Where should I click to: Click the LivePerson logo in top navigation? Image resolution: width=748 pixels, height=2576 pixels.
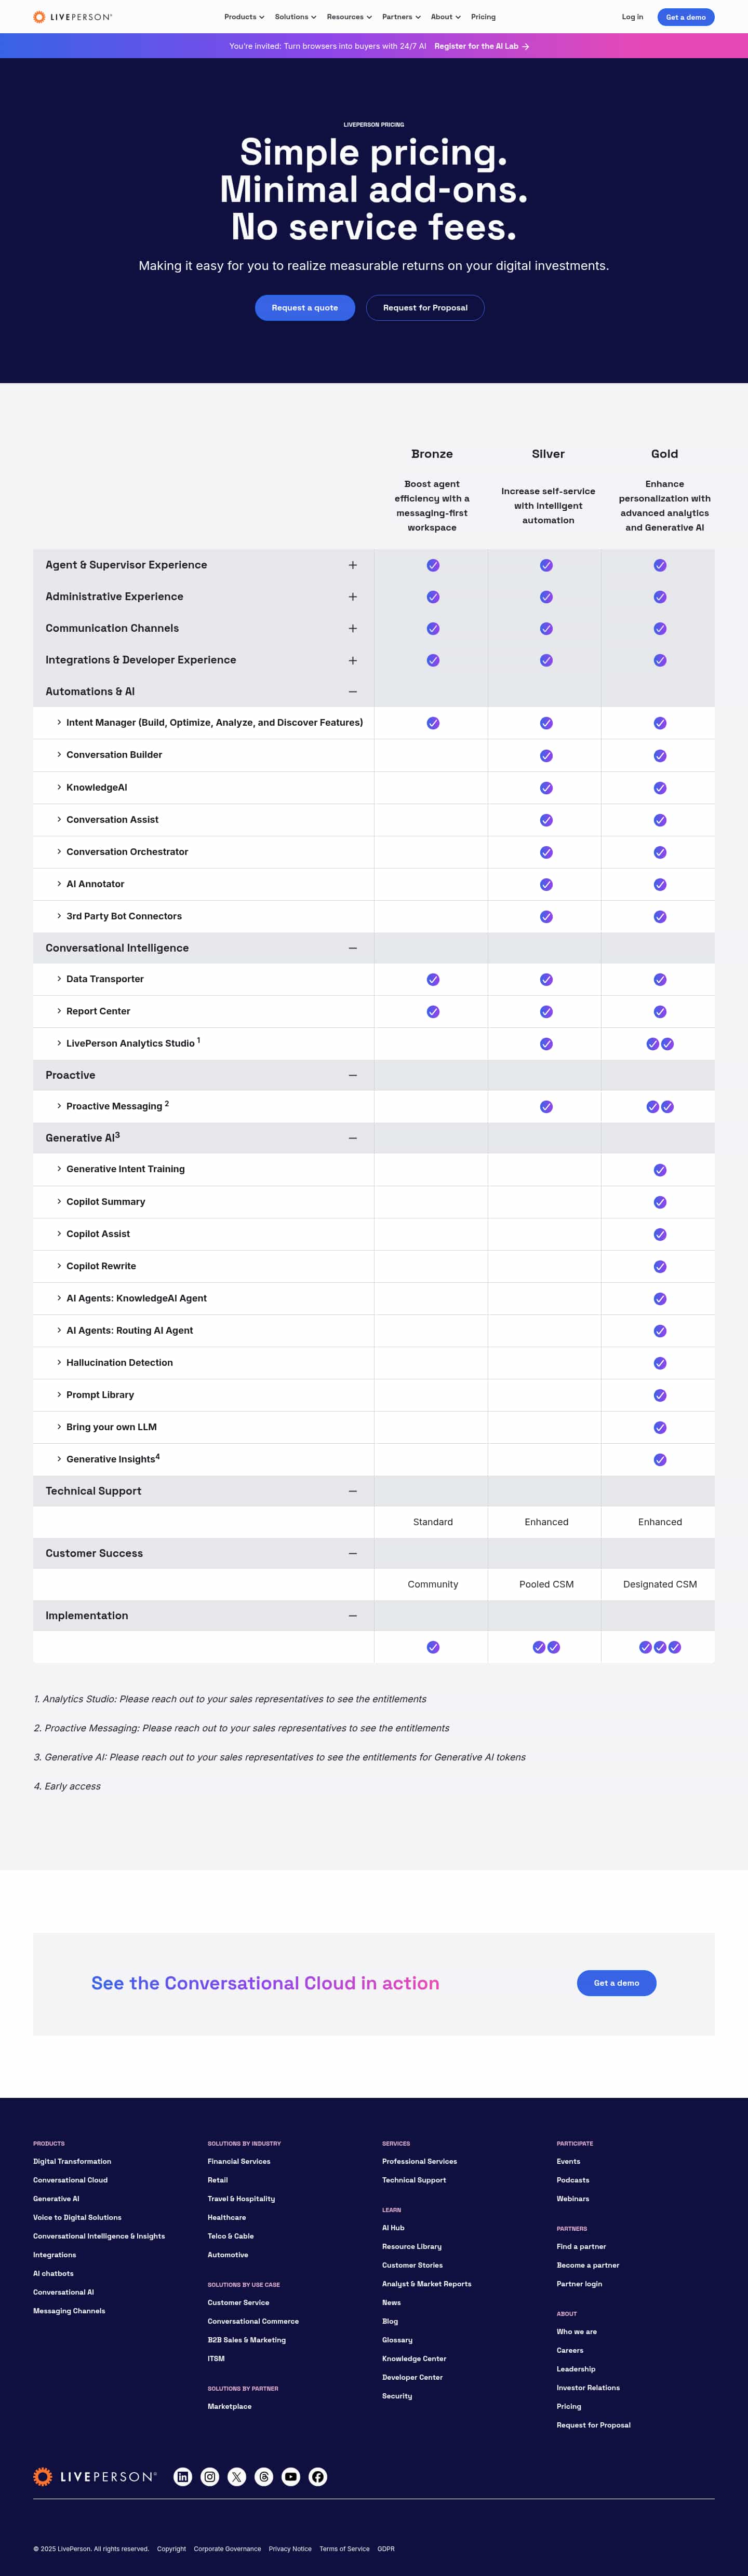(73, 17)
